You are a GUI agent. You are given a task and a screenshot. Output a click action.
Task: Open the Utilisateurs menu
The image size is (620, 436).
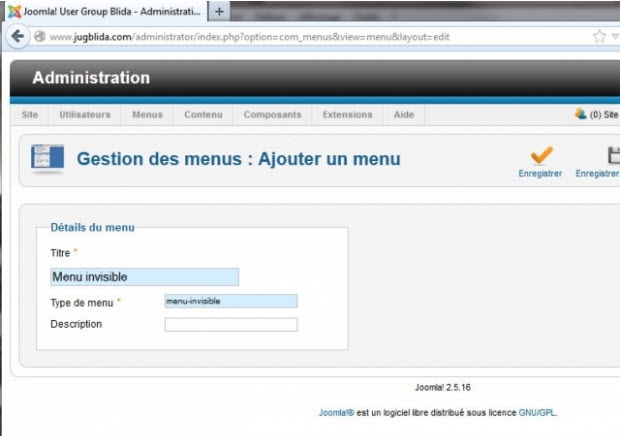point(85,115)
